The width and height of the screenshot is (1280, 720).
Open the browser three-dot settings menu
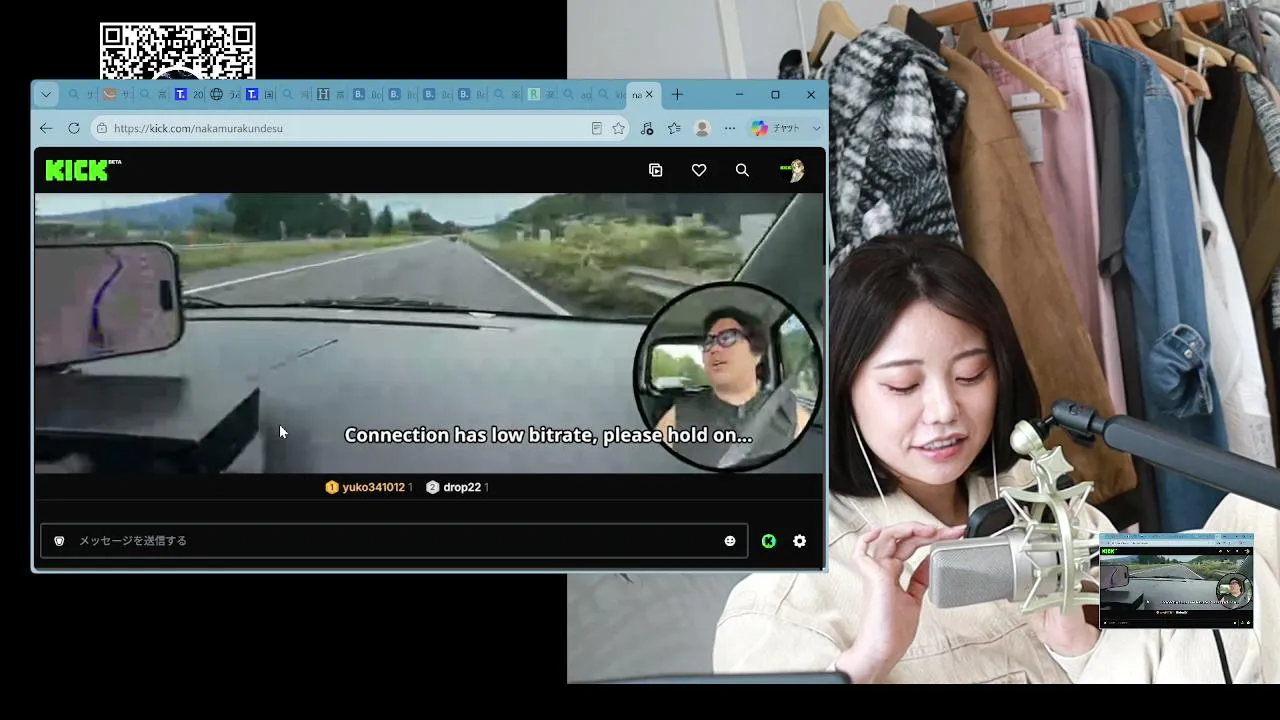pyautogui.click(x=730, y=128)
